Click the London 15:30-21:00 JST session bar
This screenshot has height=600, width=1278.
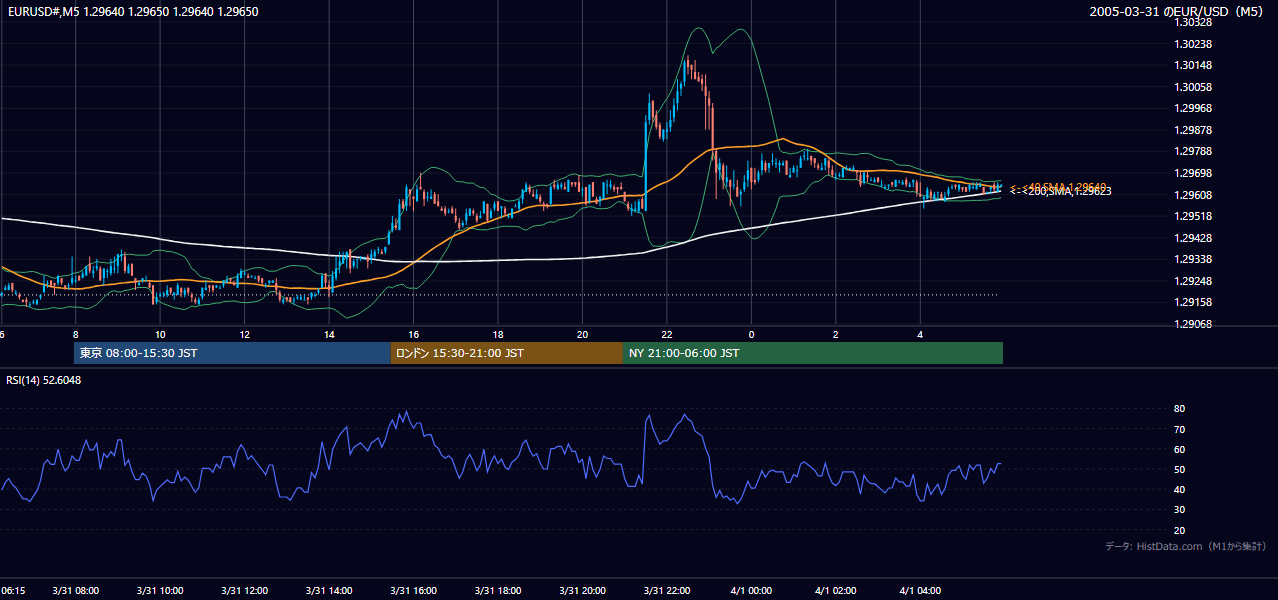tap(506, 353)
